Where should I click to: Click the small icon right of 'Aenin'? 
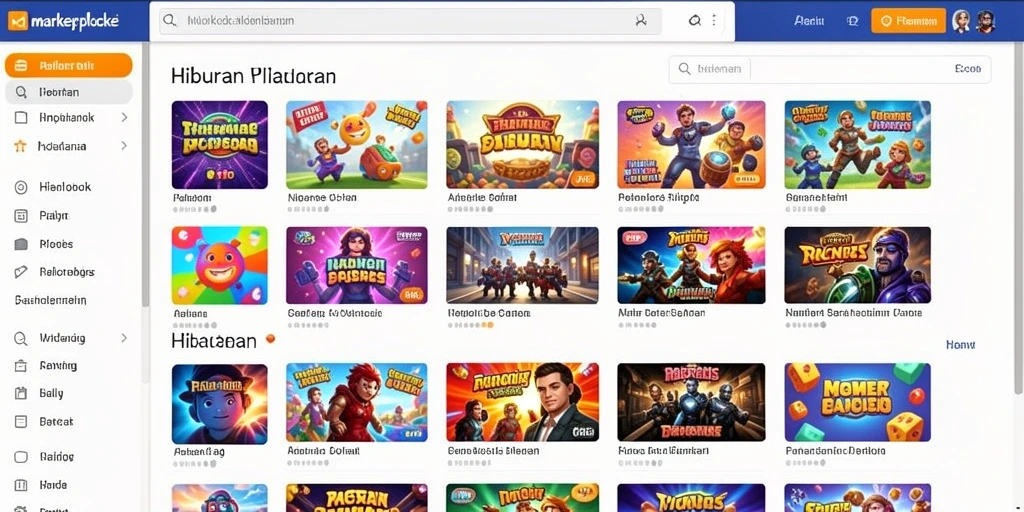[852, 21]
